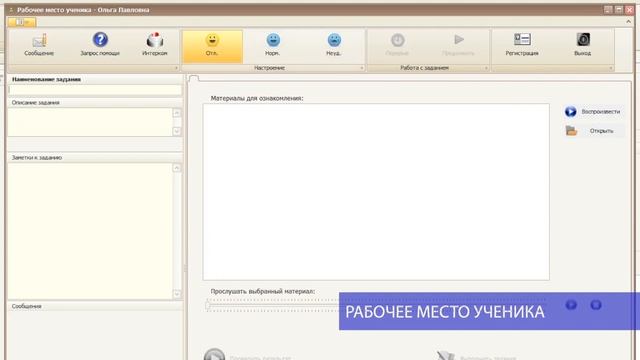Image resolution: width=640 pixels, height=360 pixels.
Task: Click the Описание задания scroll down arrow
Action: point(177,131)
